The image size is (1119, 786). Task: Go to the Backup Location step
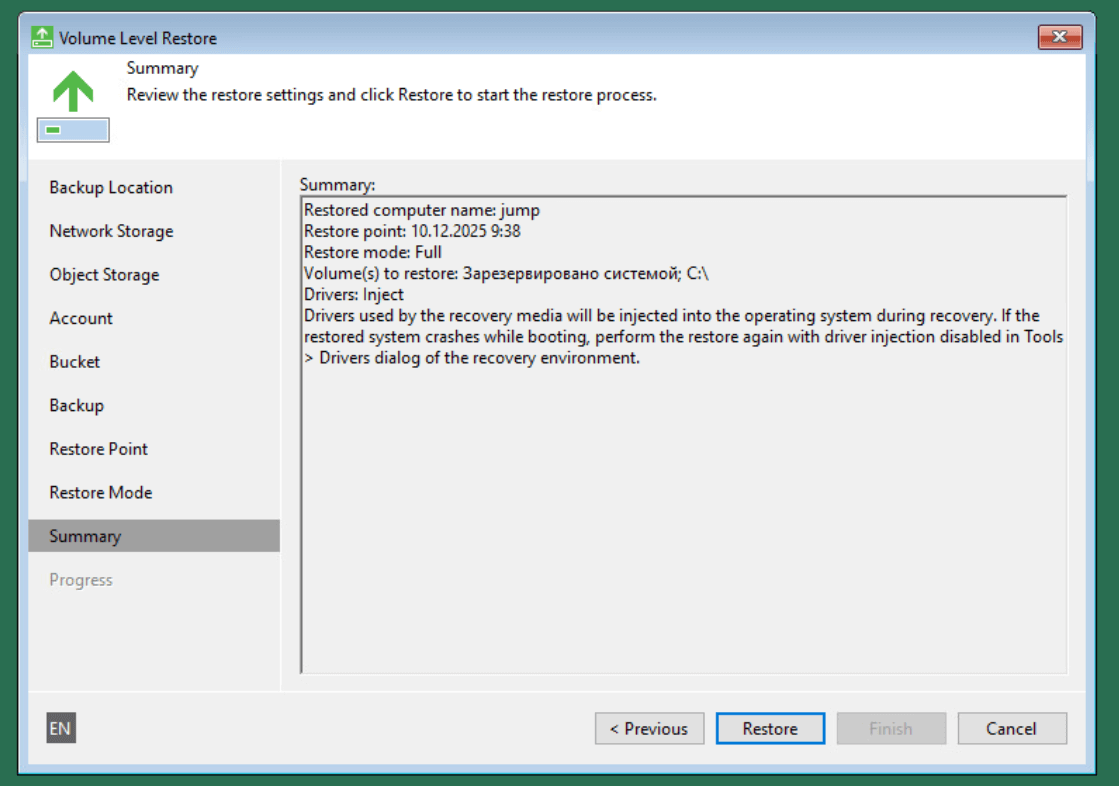tap(111, 188)
